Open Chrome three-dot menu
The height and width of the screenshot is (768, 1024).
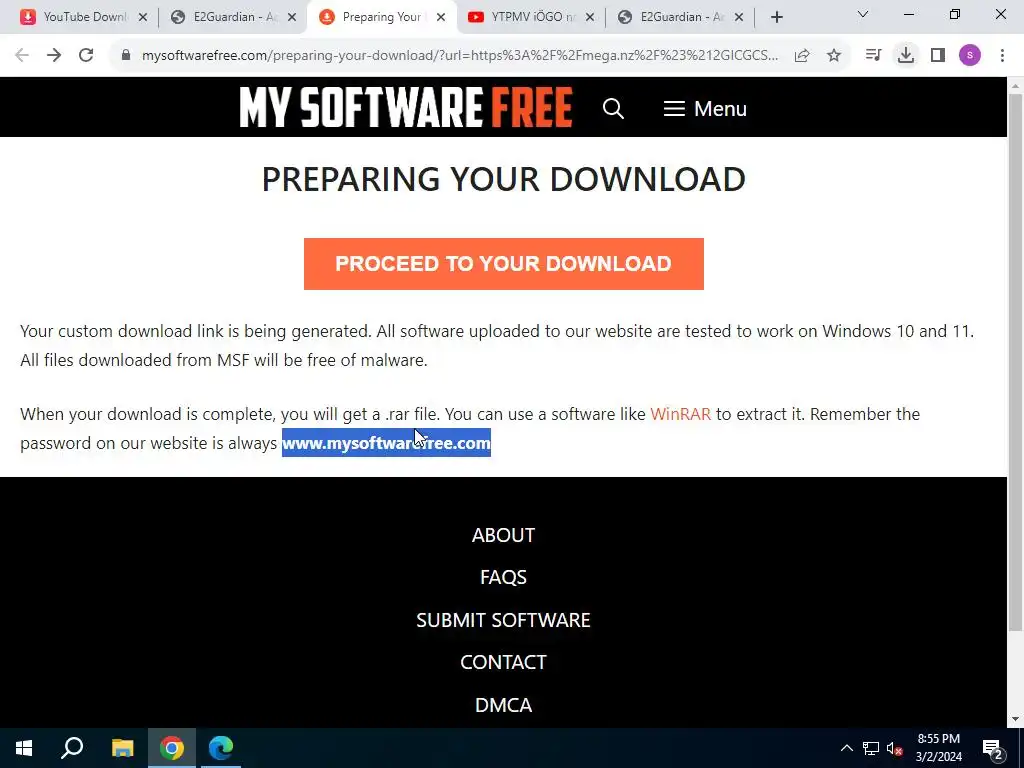[x=1002, y=56]
